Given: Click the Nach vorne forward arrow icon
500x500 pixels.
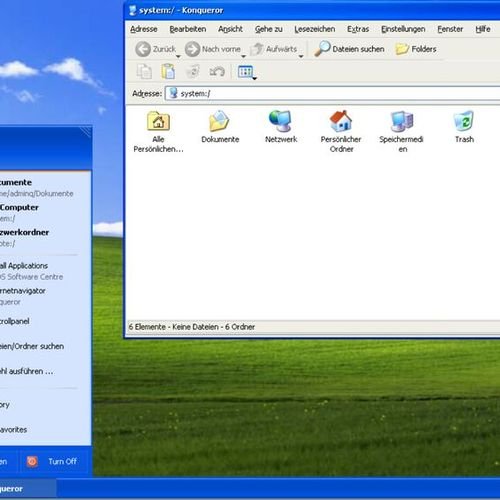Looking at the screenshot, I should coord(192,49).
